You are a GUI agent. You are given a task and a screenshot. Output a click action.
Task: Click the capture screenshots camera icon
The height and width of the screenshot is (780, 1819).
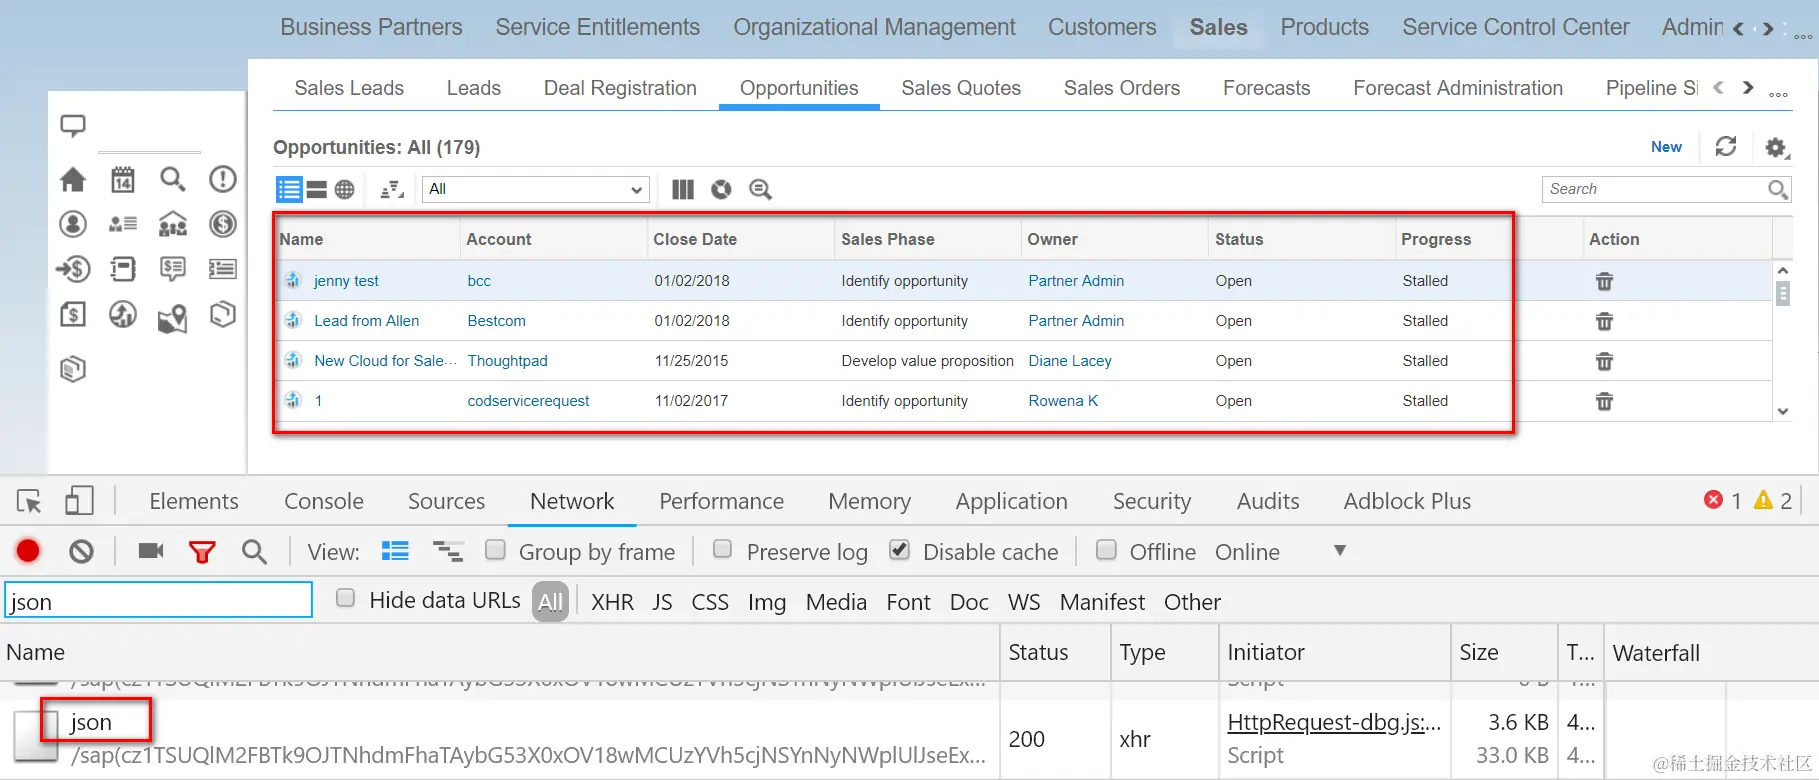point(151,551)
